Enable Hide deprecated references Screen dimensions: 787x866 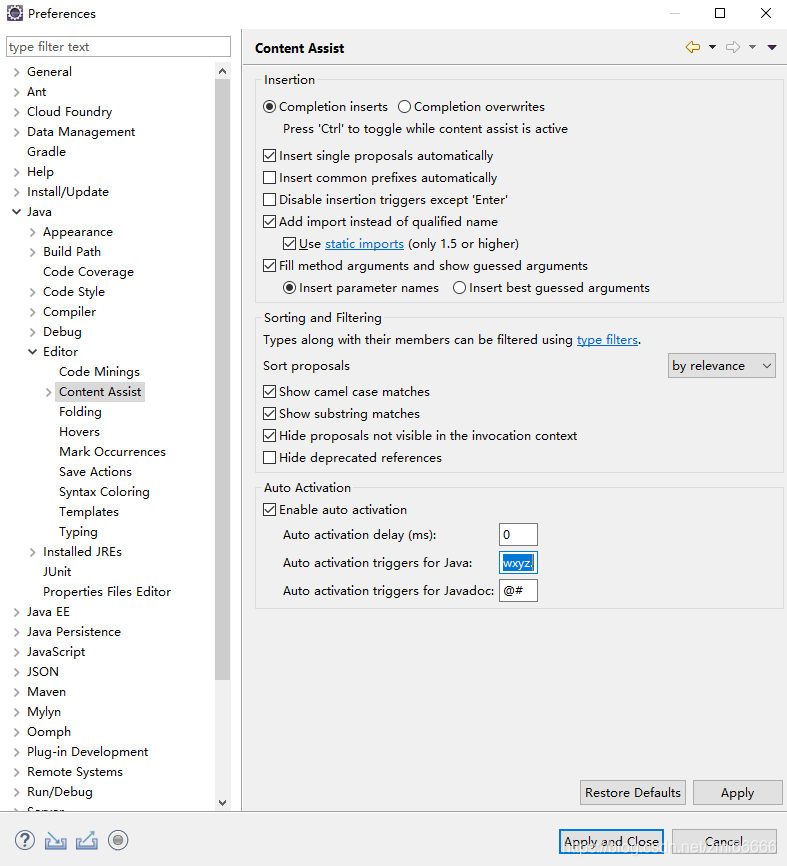270,458
